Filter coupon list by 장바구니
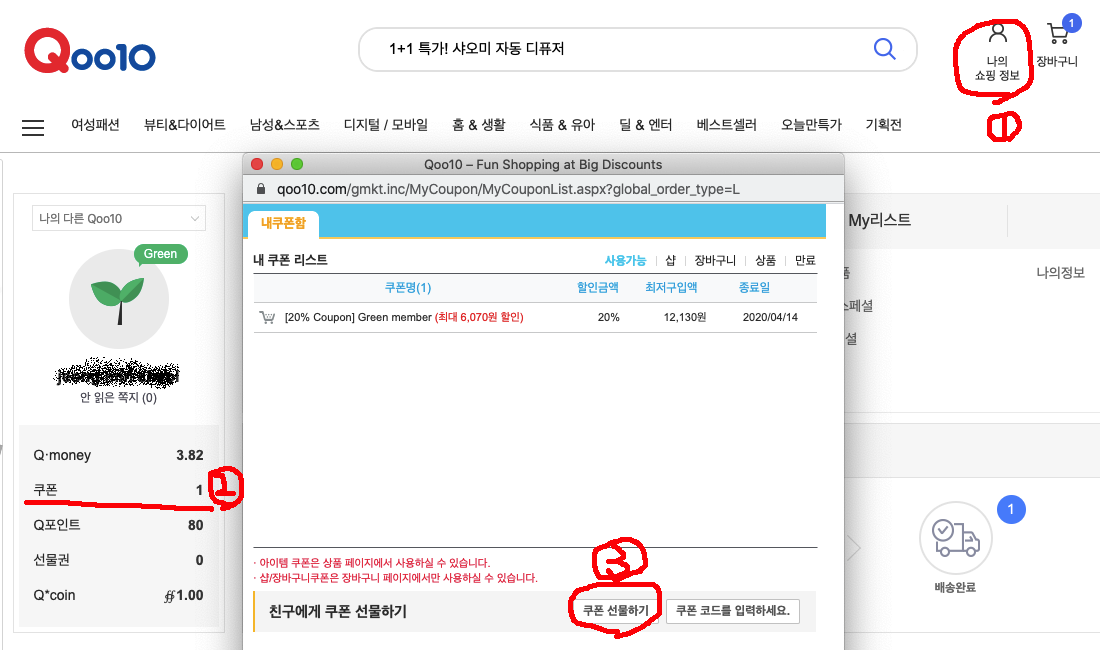Screen dimensions: 1100x650 715,260
